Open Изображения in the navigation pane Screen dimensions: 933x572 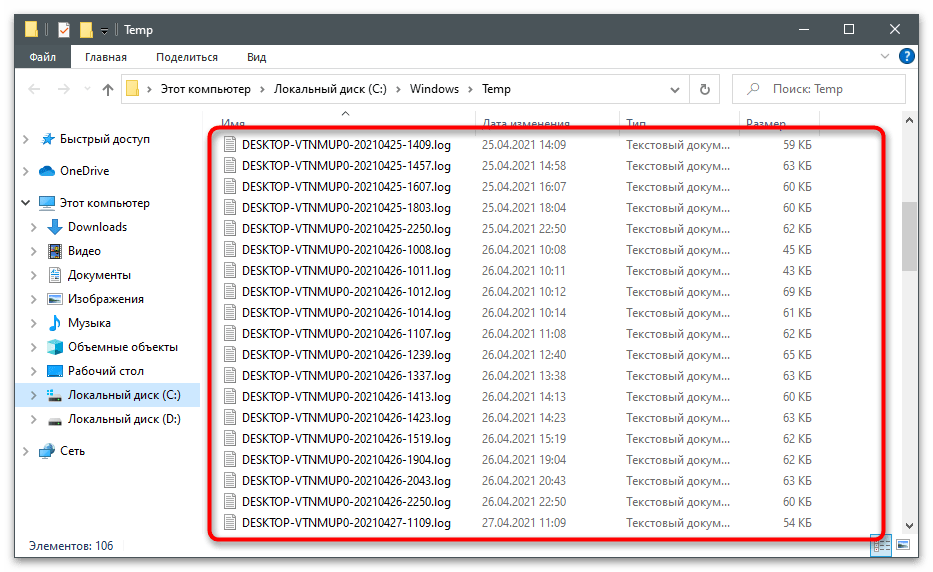(x=106, y=299)
